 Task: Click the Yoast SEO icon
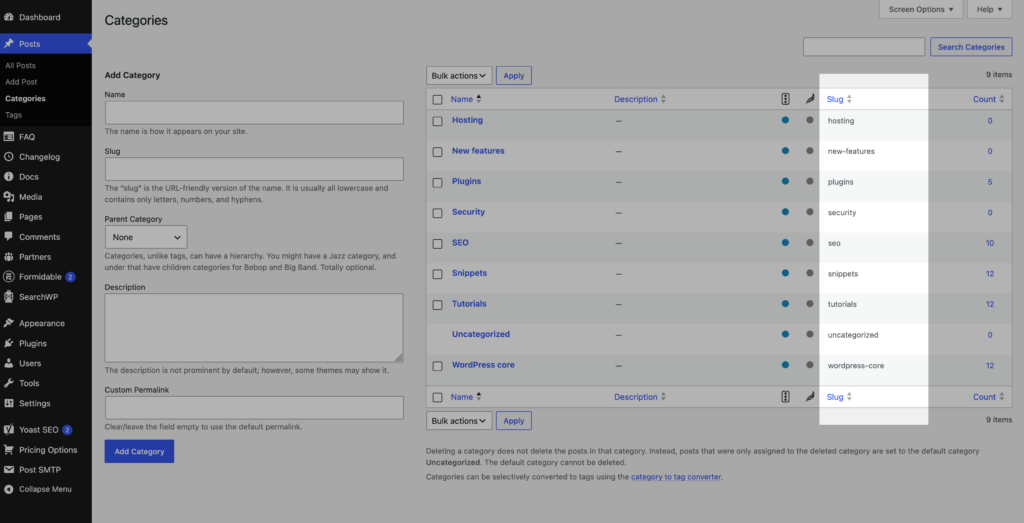tap(9, 430)
